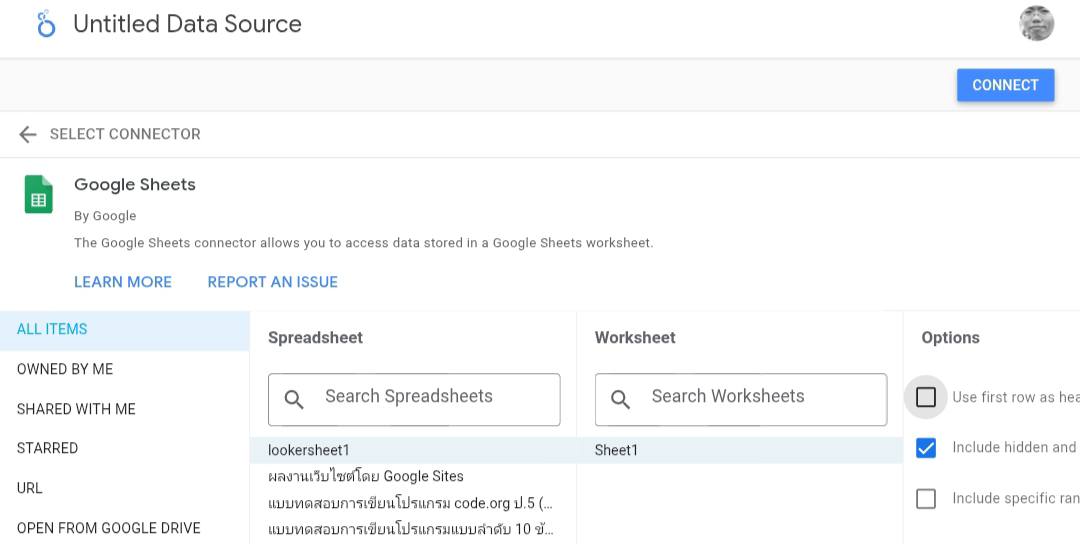Viewport: 1080px width, 544px height.
Task: Tick the Include specific range checkbox
Action: point(926,498)
